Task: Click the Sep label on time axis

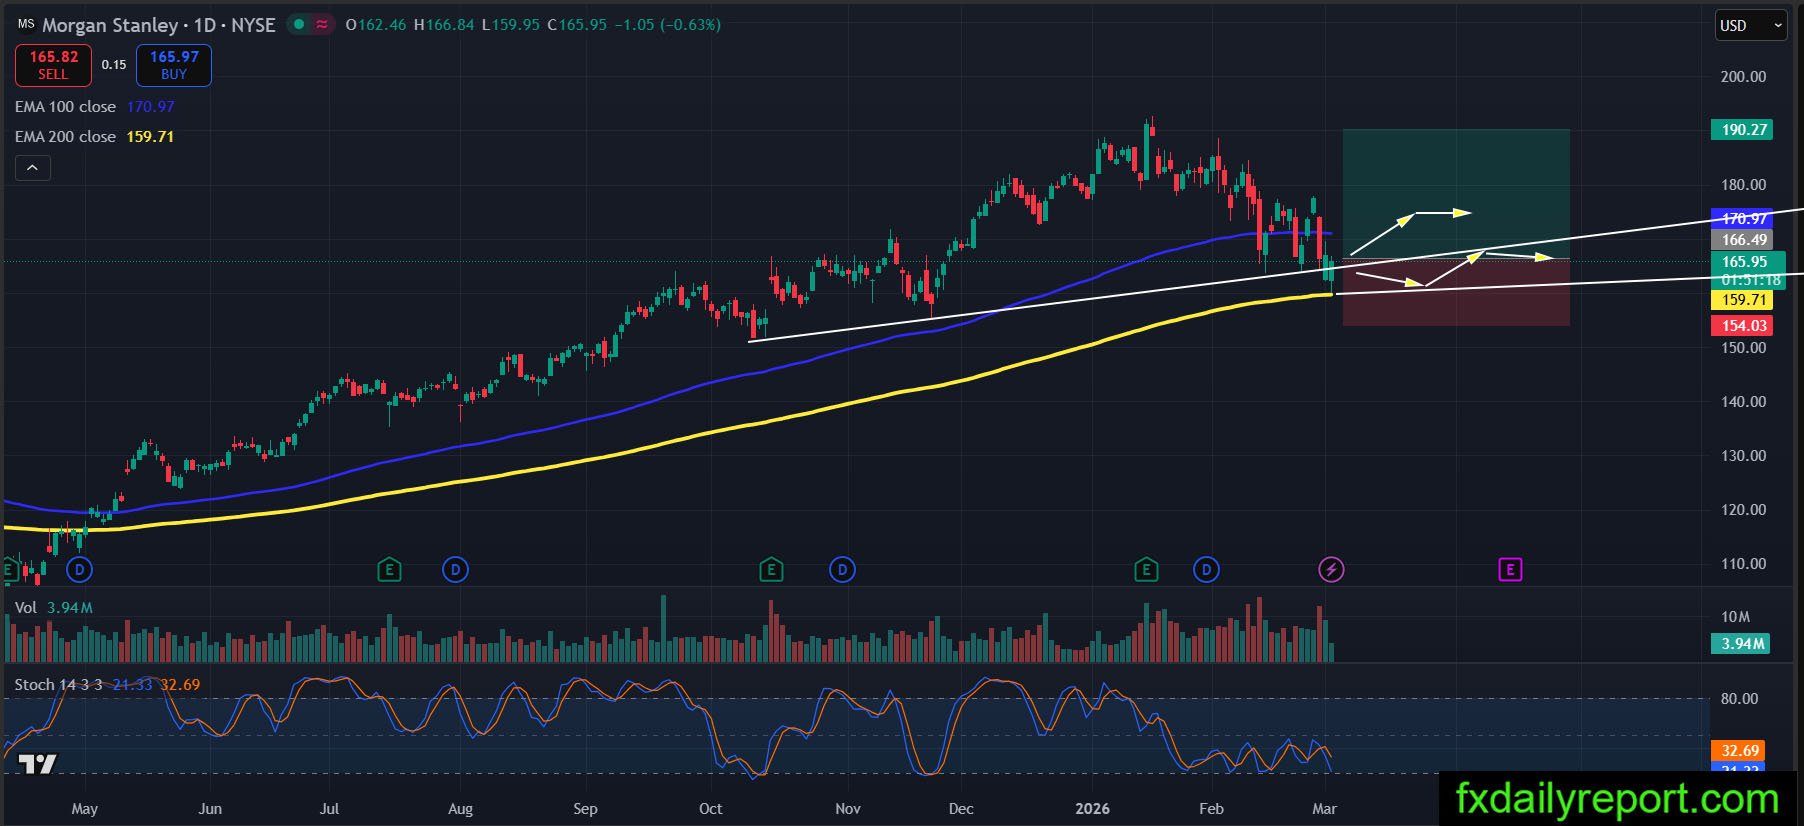Action: point(585,808)
